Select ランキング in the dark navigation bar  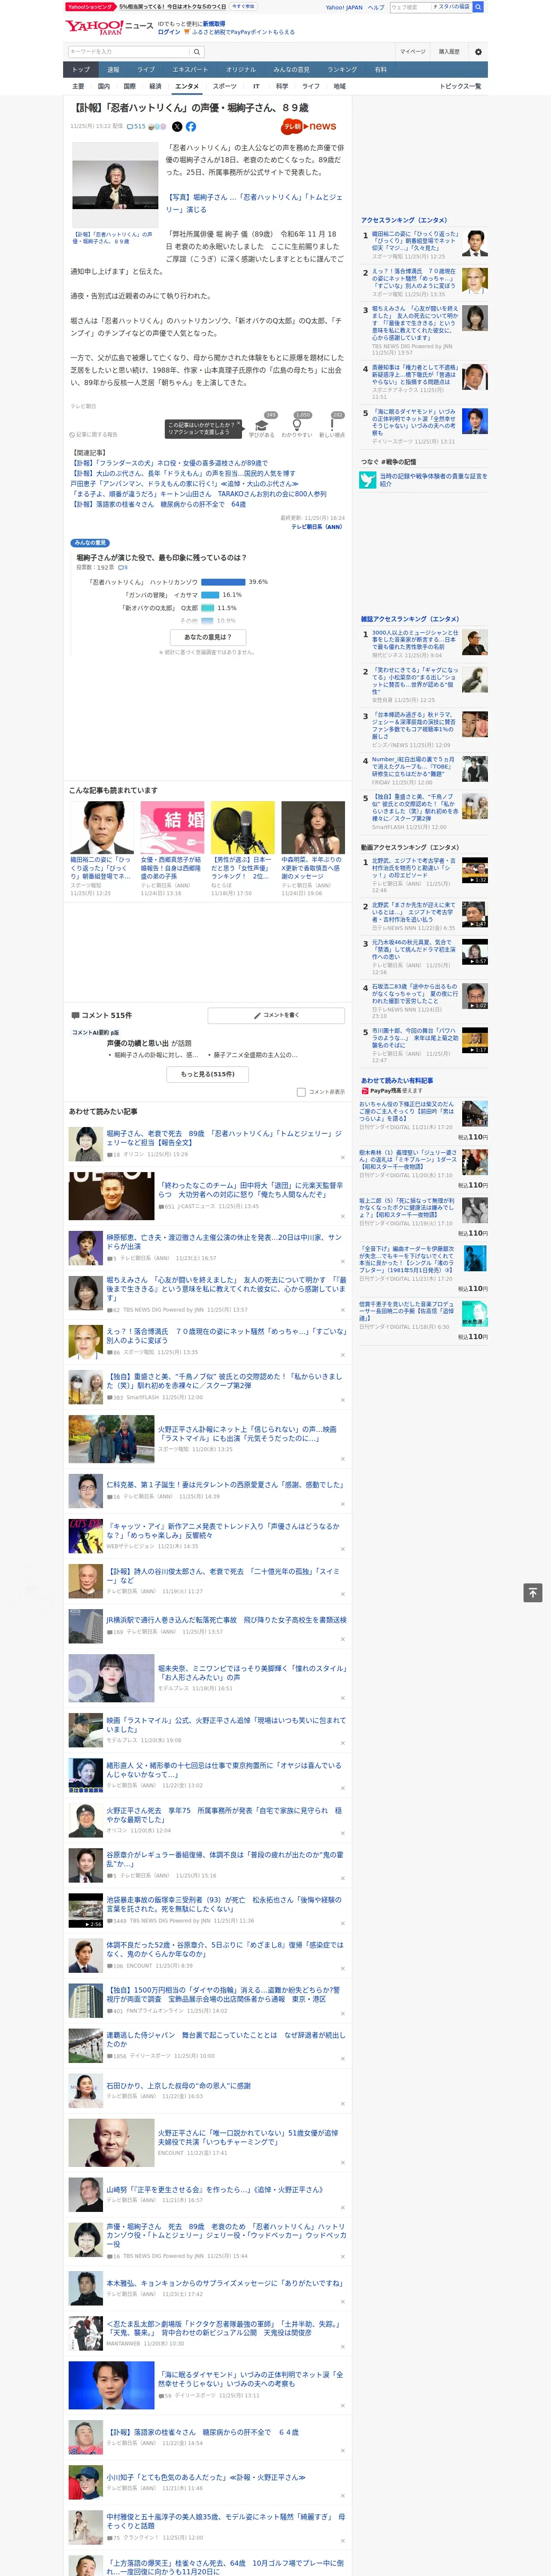(342, 69)
